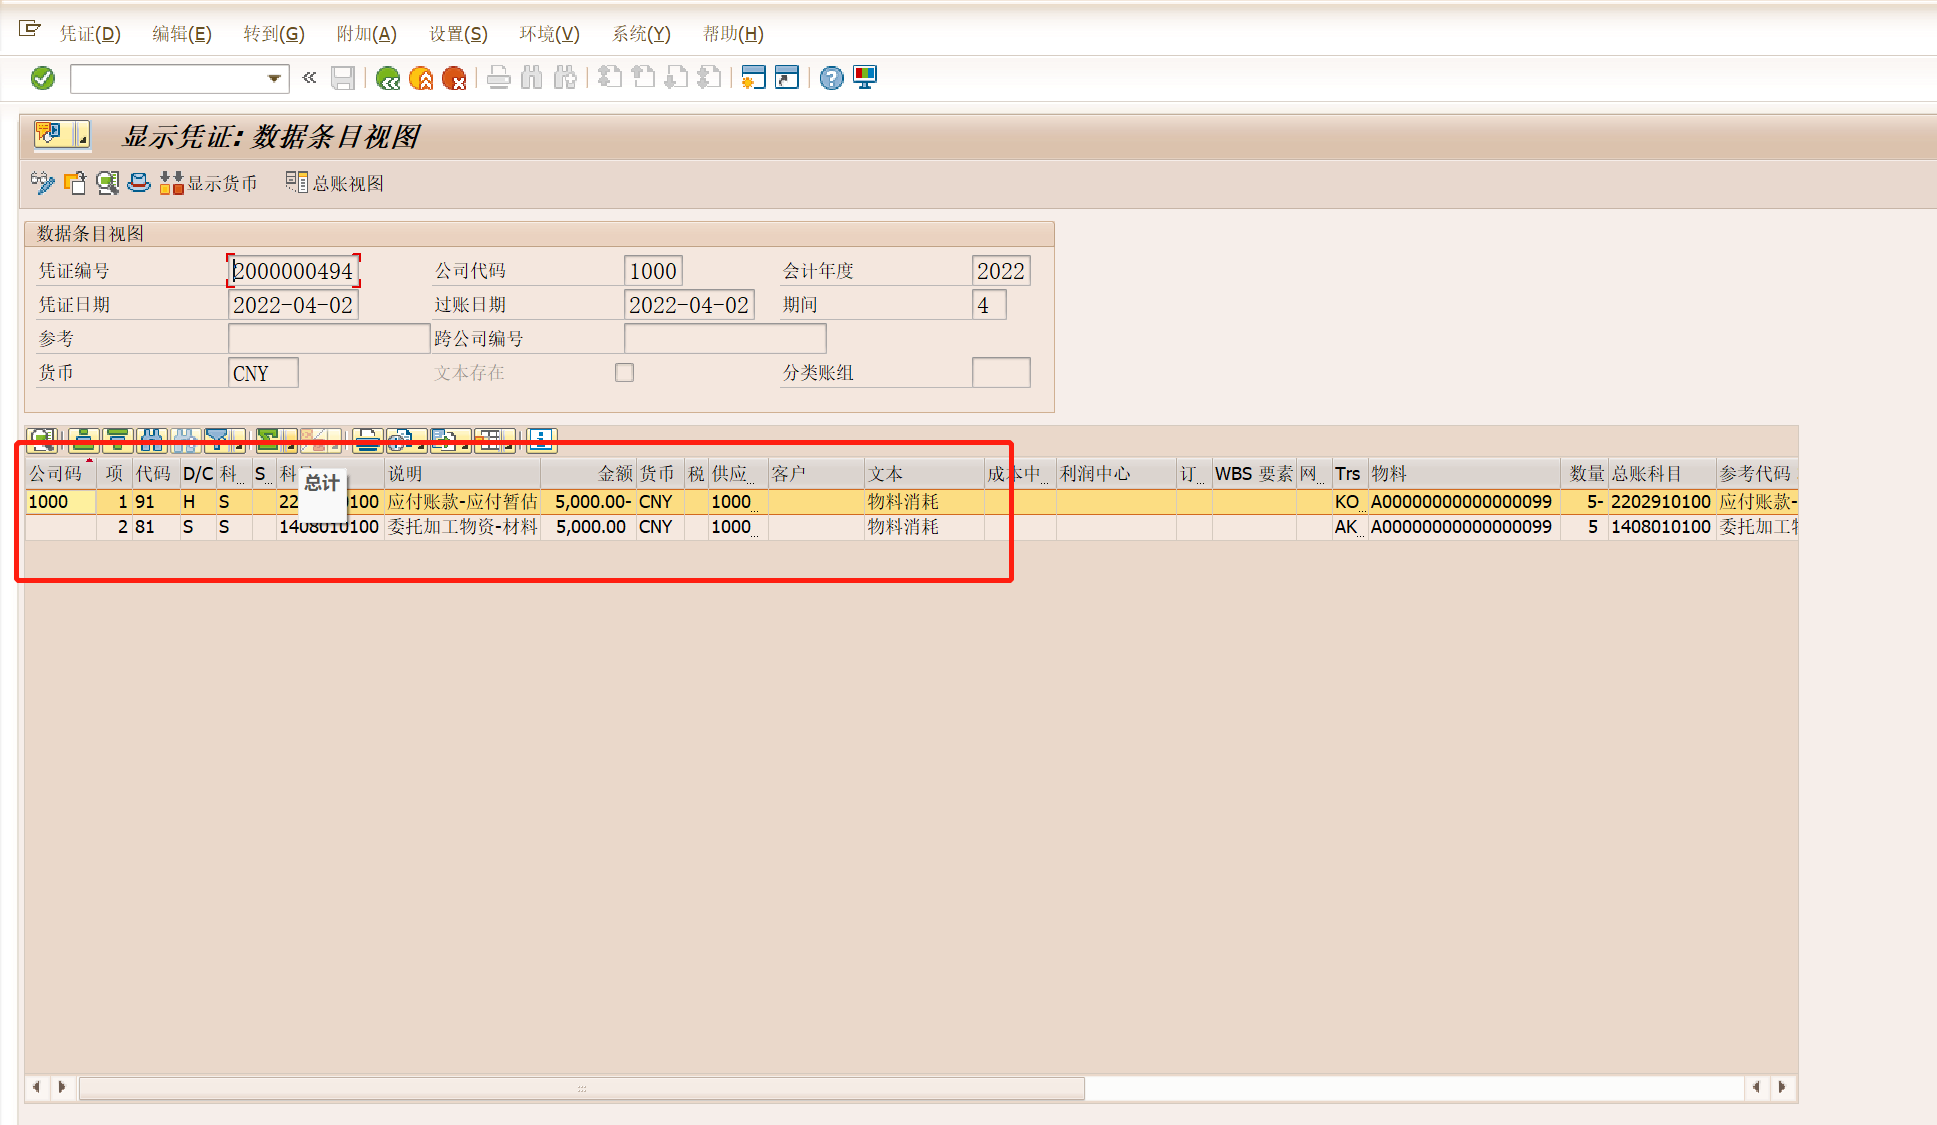Open the 凭证(D) menu
The width and height of the screenshot is (1937, 1125).
click(x=90, y=34)
